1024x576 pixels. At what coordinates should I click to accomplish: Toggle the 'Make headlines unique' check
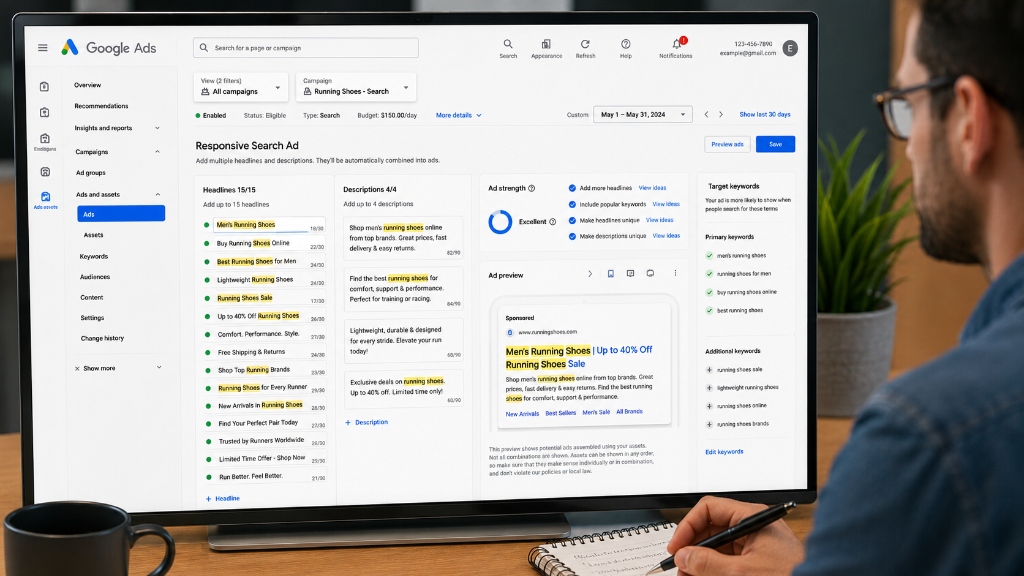tap(572, 221)
